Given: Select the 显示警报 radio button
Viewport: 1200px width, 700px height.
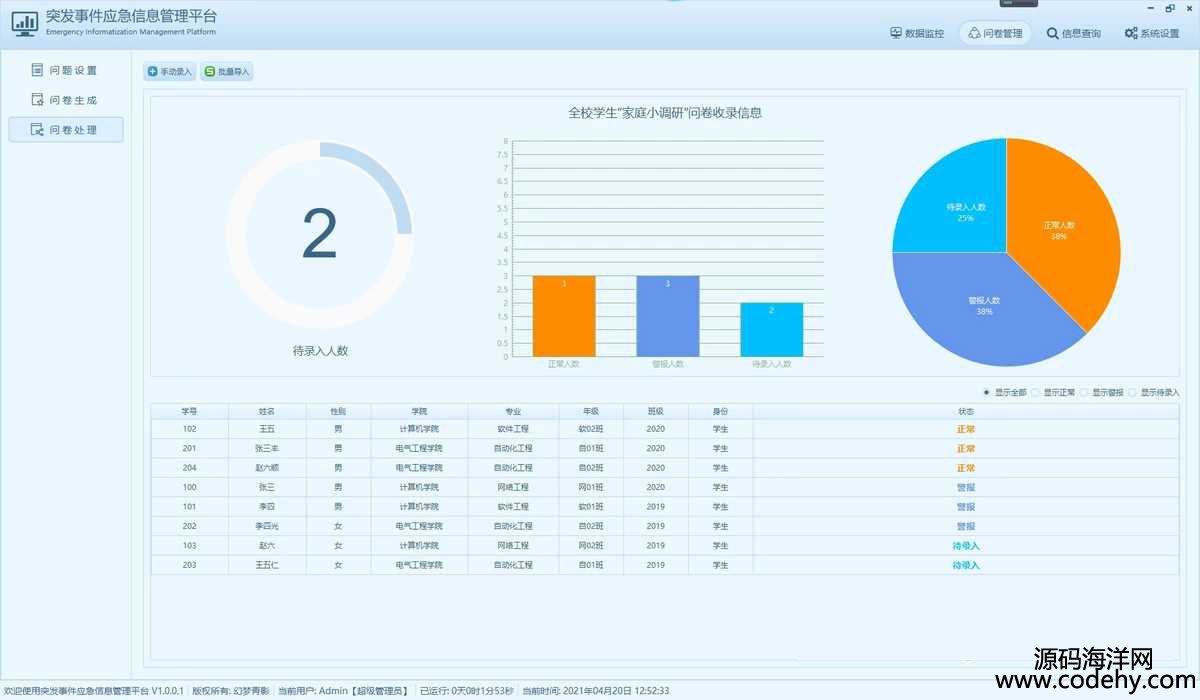Looking at the screenshot, I should (x=1084, y=392).
